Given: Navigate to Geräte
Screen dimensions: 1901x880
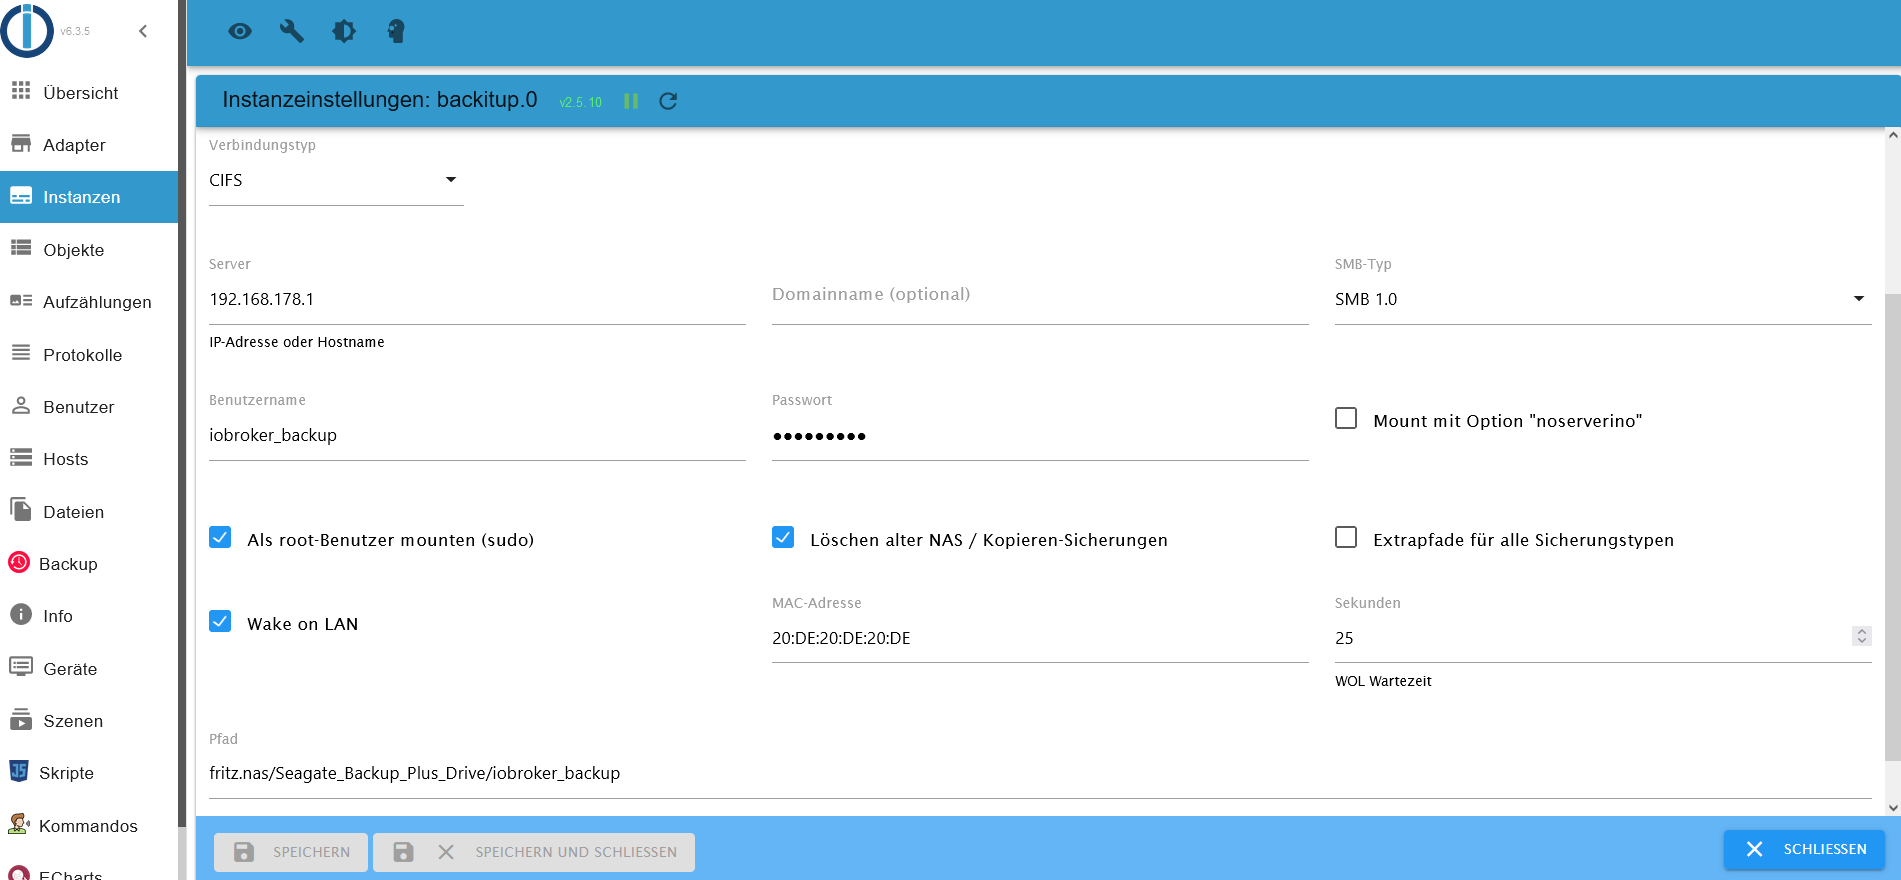Looking at the screenshot, I should pyautogui.click(x=89, y=669).
